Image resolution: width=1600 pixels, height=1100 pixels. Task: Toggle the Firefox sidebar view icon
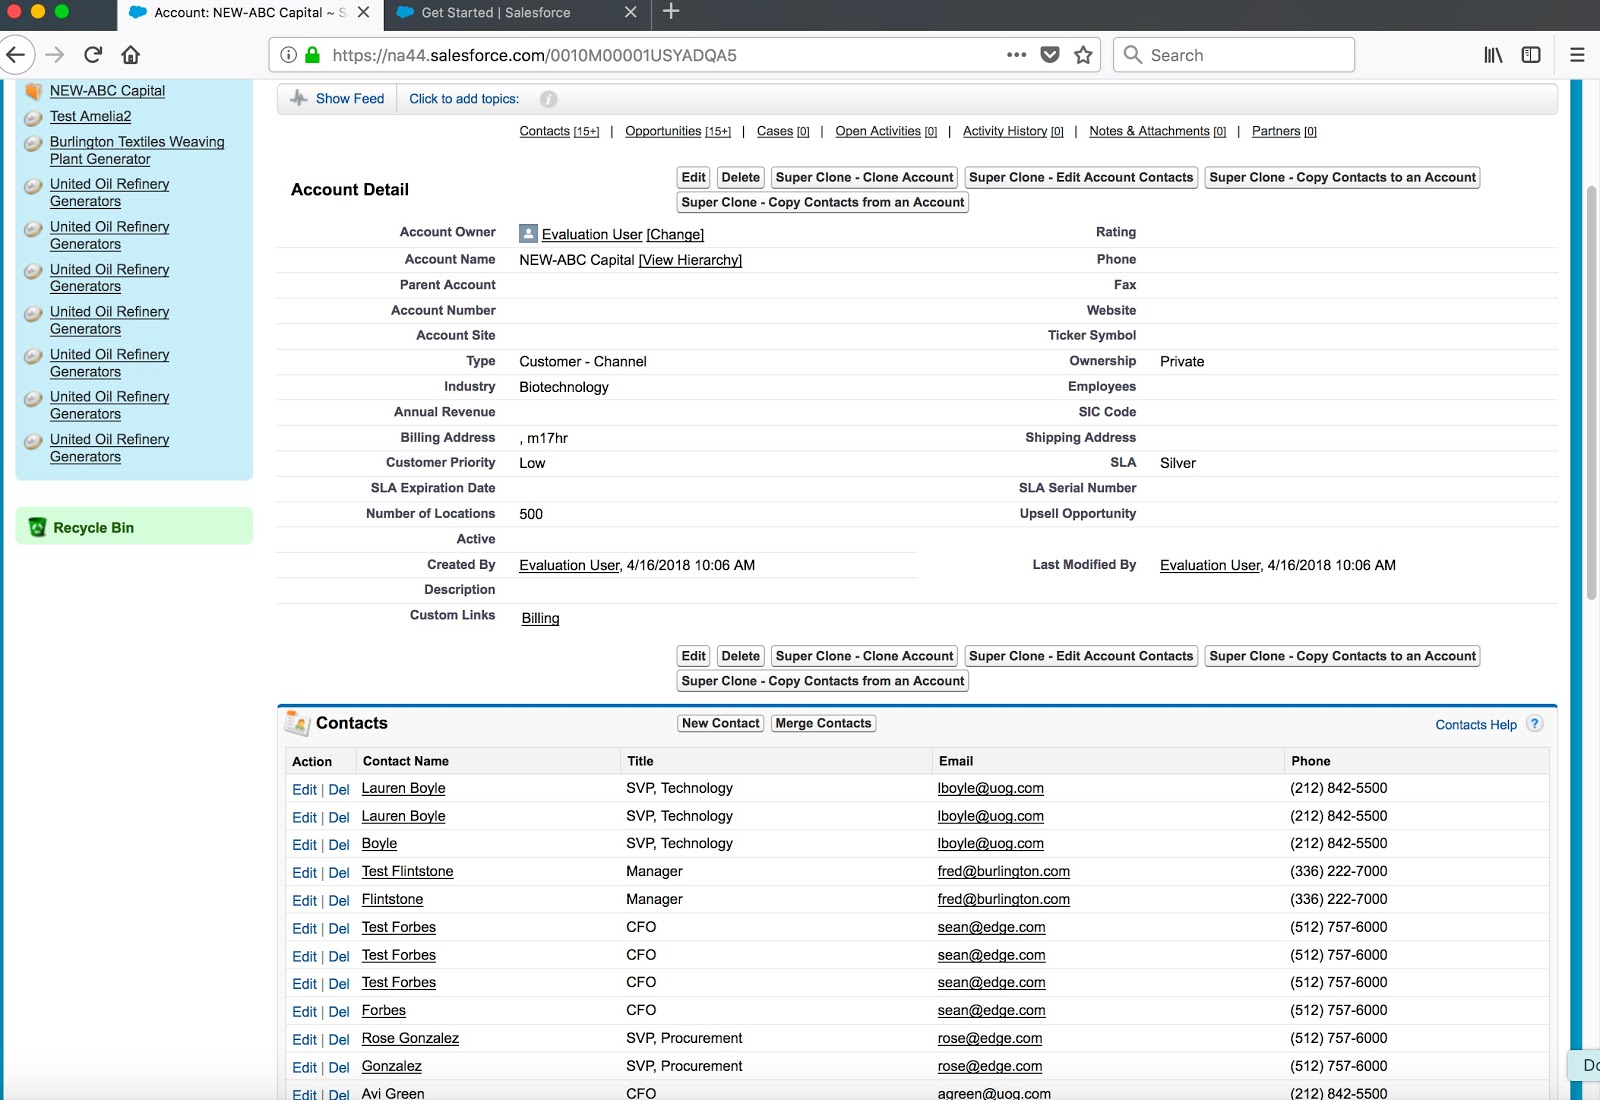click(1531, 55)
